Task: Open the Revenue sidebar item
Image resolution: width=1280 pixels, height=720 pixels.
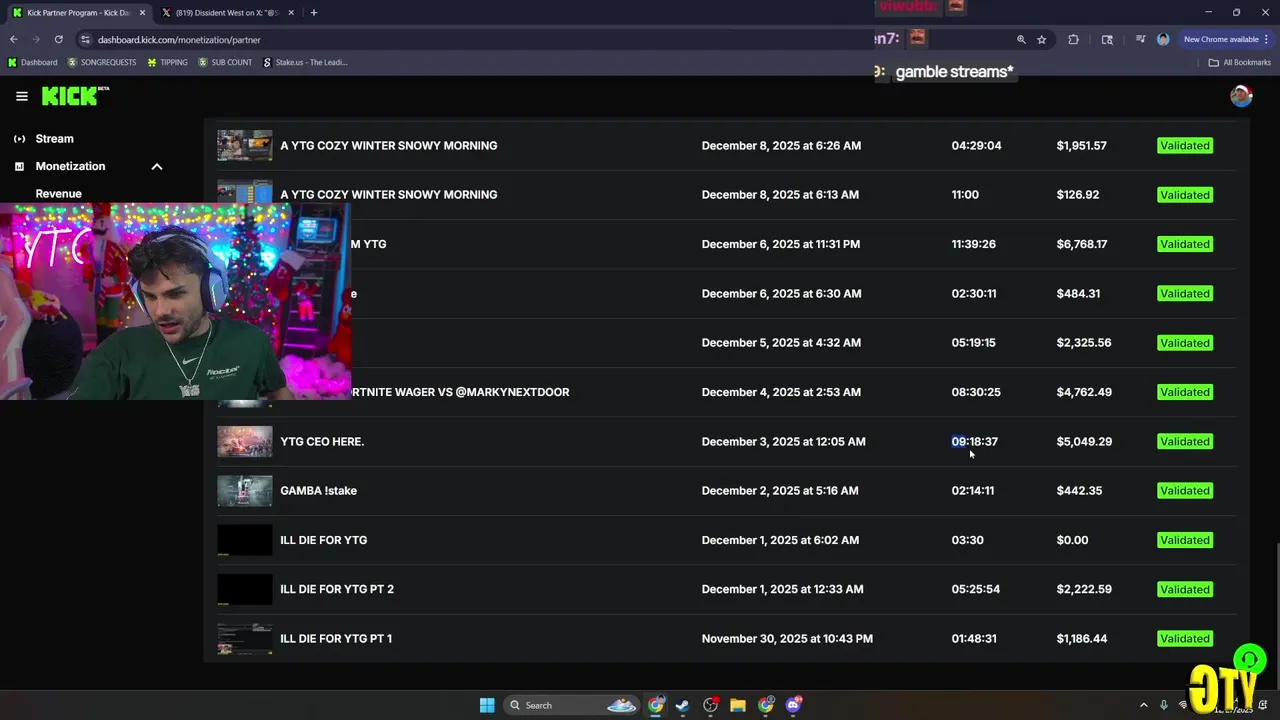Action: click(x=59, y=194)
